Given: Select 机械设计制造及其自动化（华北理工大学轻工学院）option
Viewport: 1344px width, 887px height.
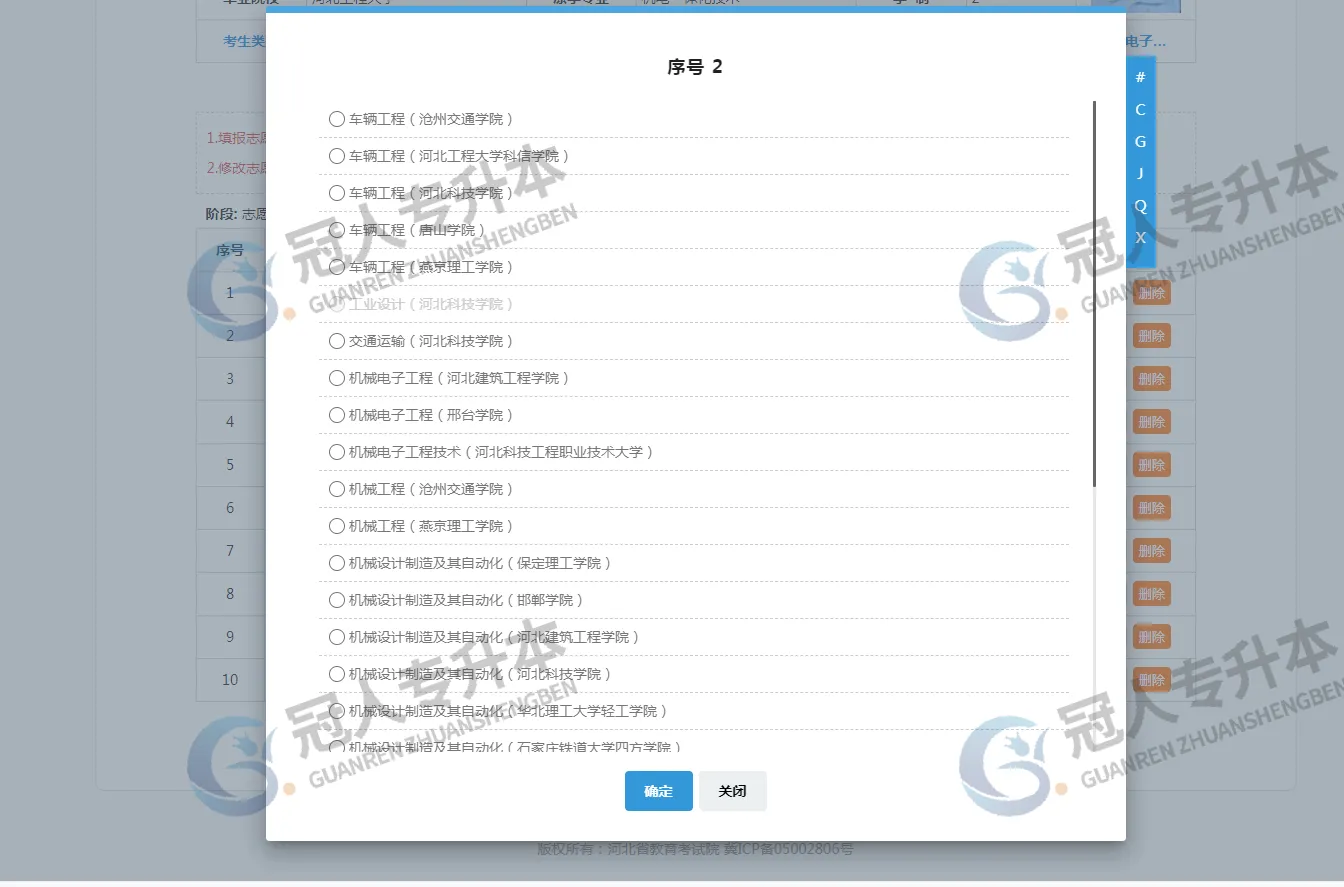Looking at the screenshot, I should tap(337, 711).
